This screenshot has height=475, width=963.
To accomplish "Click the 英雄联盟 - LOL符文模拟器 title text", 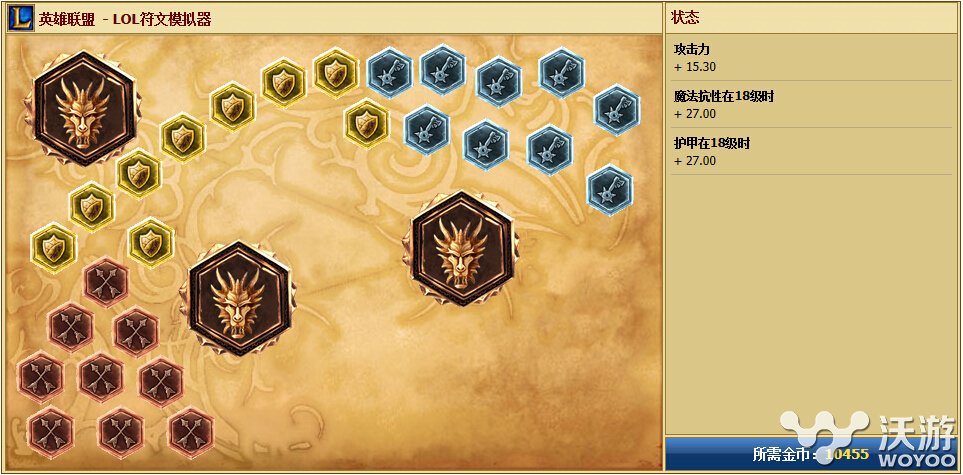I will tap(125, 20).
